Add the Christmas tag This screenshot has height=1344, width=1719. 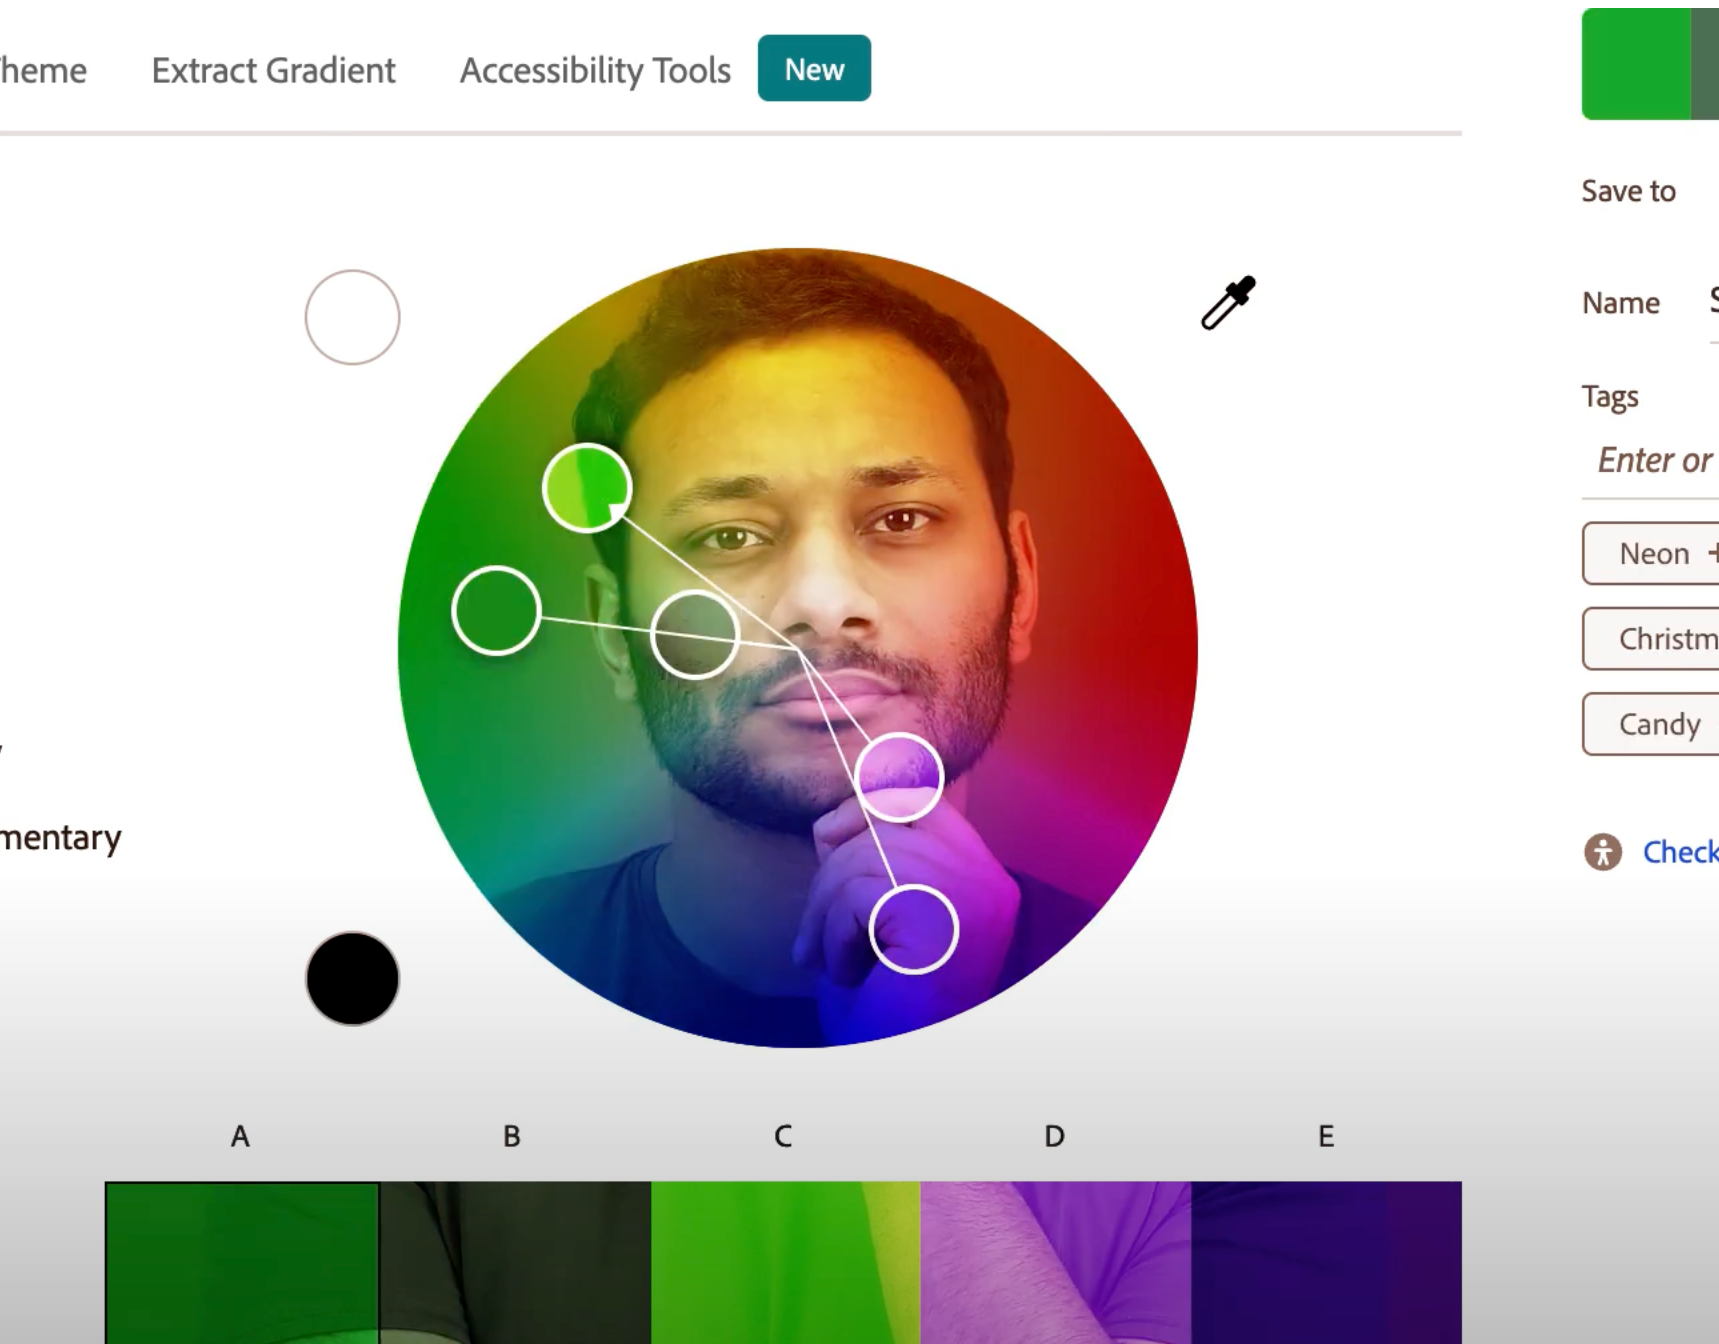(1651, 638)
